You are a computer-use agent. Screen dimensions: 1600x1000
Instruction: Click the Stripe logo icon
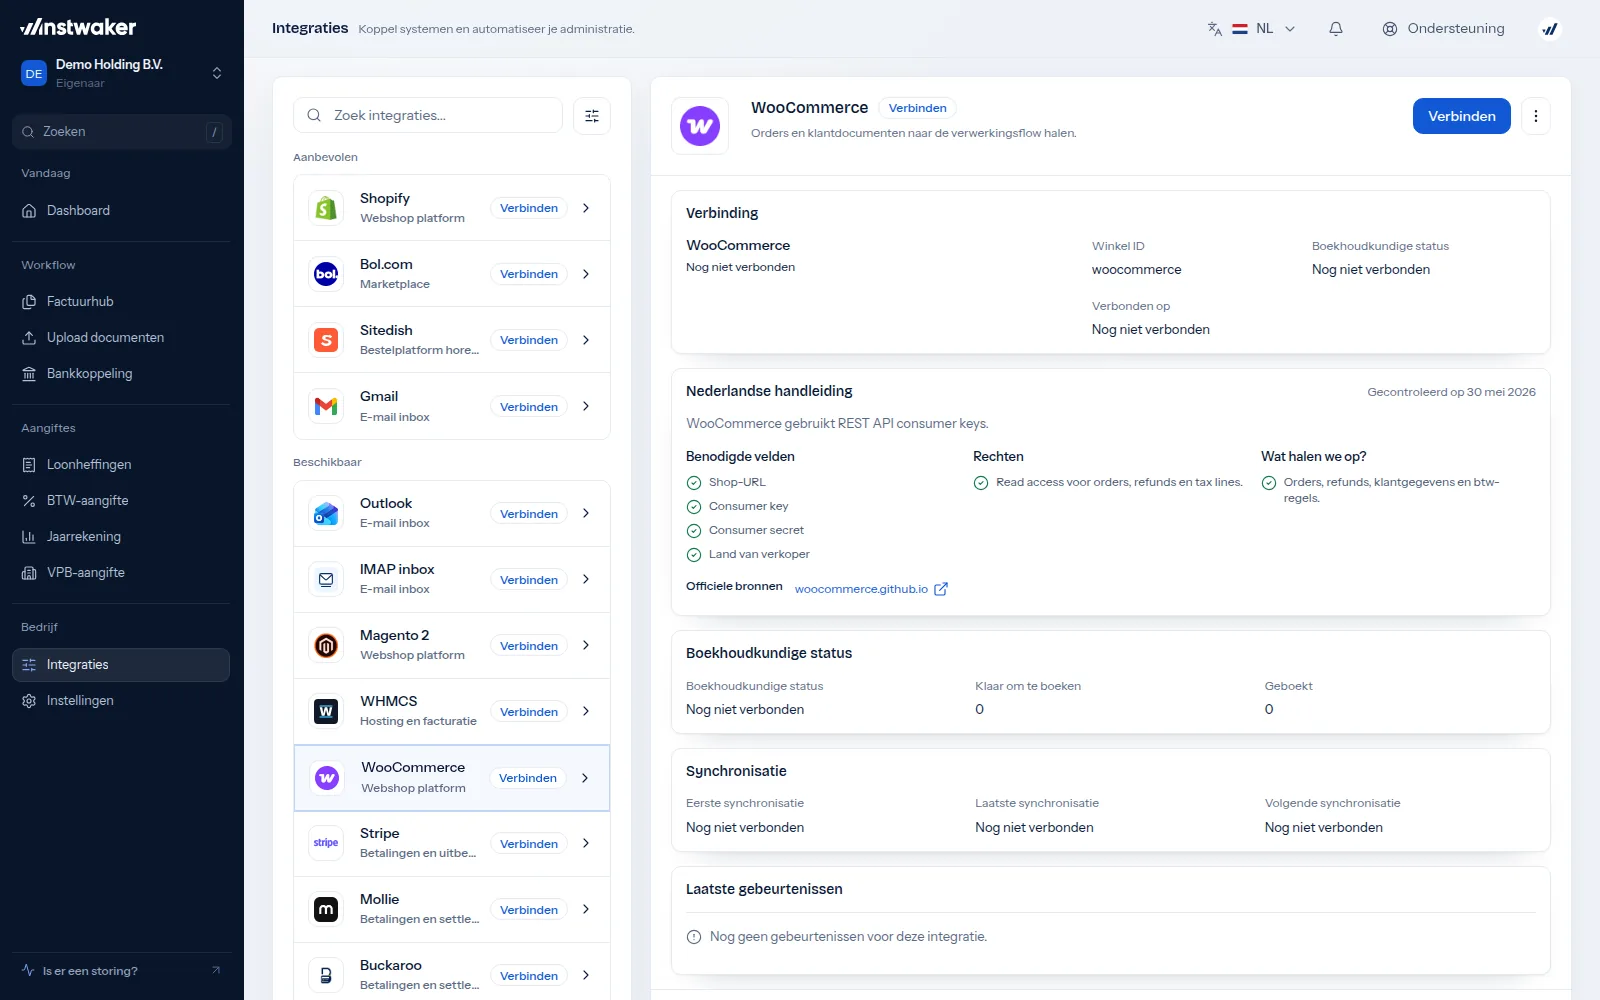326,844
